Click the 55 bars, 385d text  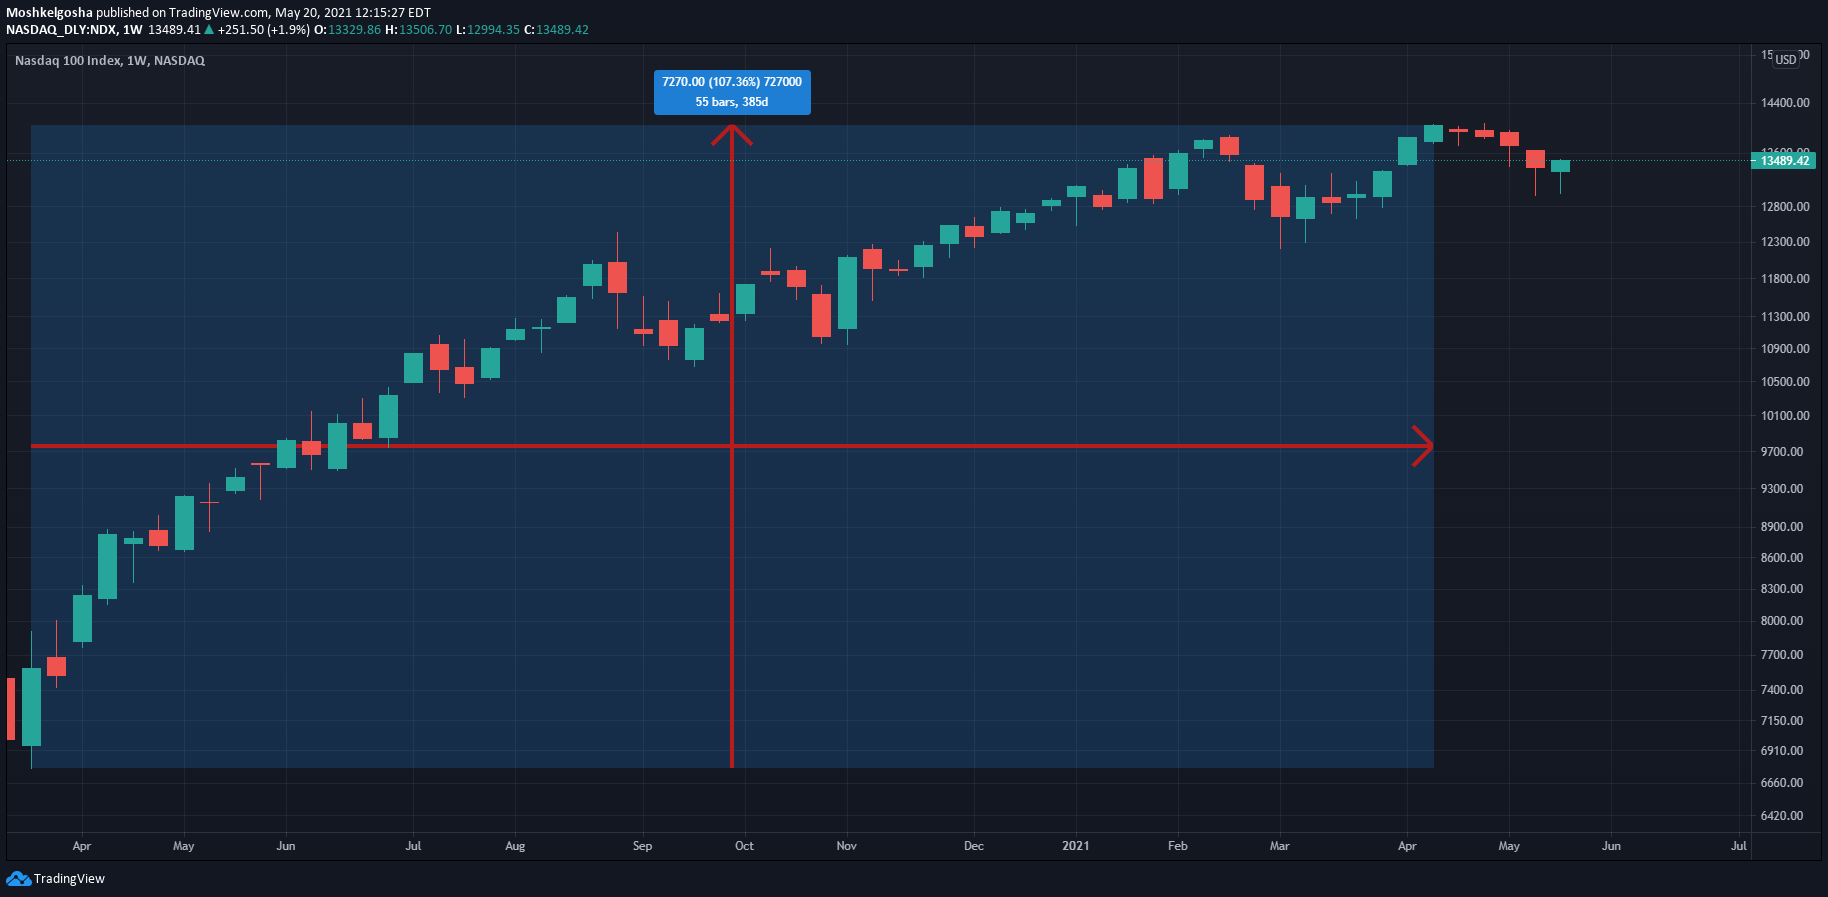point(732,102)
